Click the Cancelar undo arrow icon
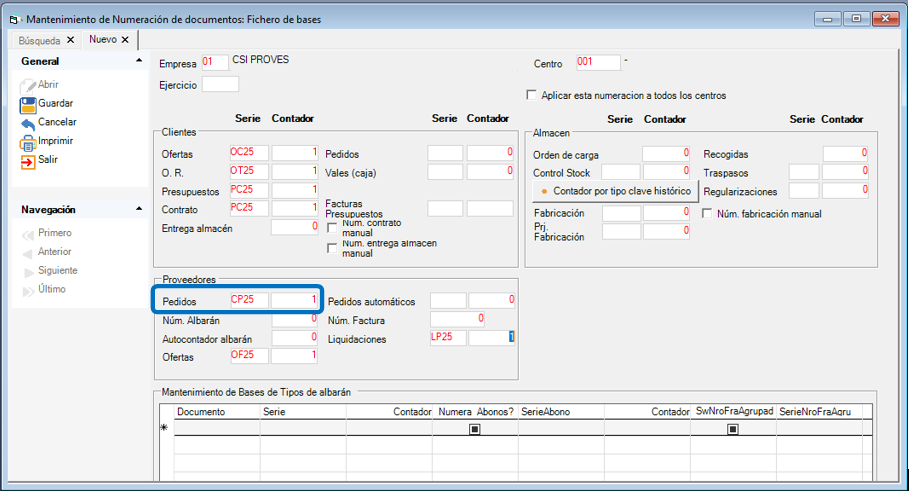Image resolution: width=910 pixels, height=491 pixels. pyautogui.click(x=27, y=124)
